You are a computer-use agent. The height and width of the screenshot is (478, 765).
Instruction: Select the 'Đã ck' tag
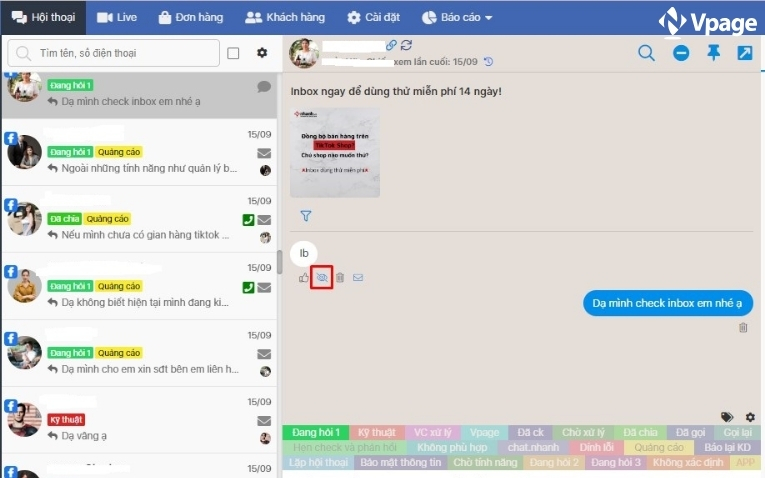click(x=530, y=432)
